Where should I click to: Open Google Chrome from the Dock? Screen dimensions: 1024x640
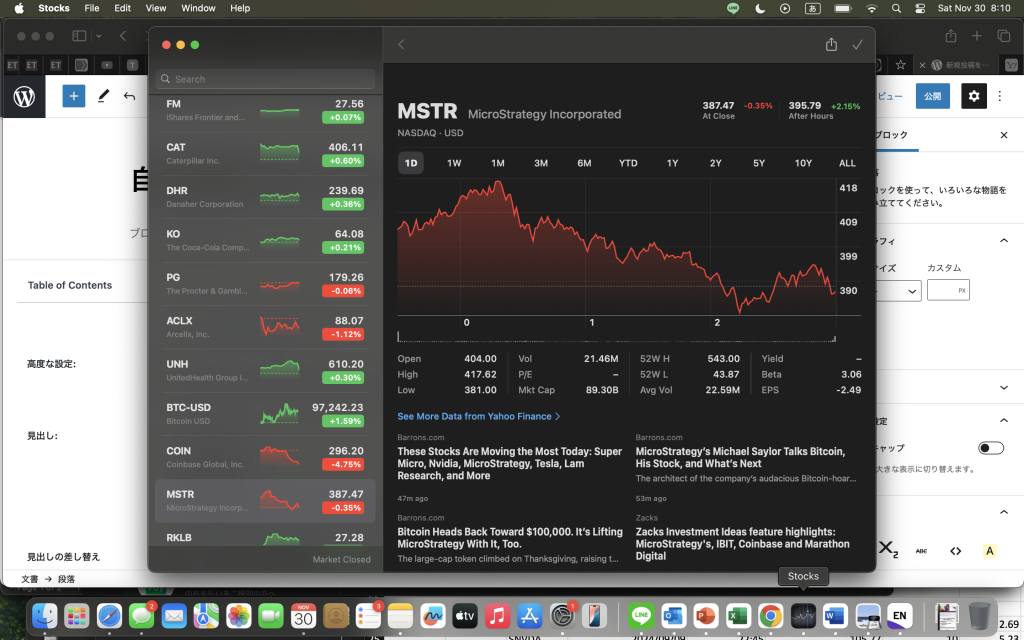[770, 615]
